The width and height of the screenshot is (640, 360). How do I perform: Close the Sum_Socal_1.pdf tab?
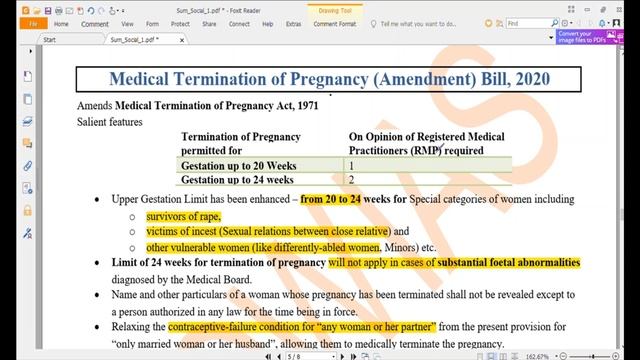[182, 40]
